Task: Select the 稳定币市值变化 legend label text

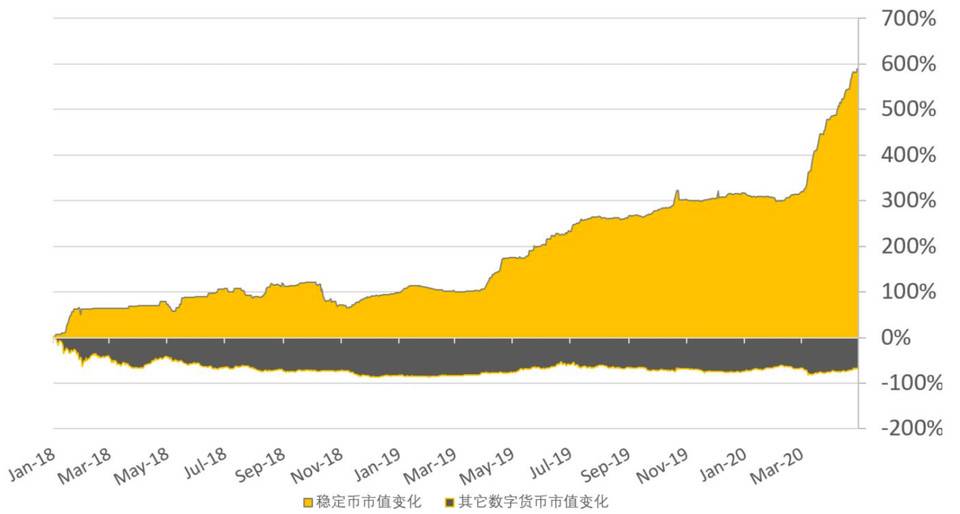Action: pos(370,500)
